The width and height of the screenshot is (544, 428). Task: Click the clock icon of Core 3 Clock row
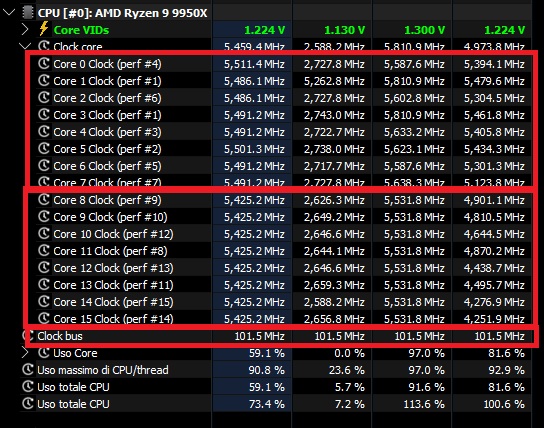point(44,115)
